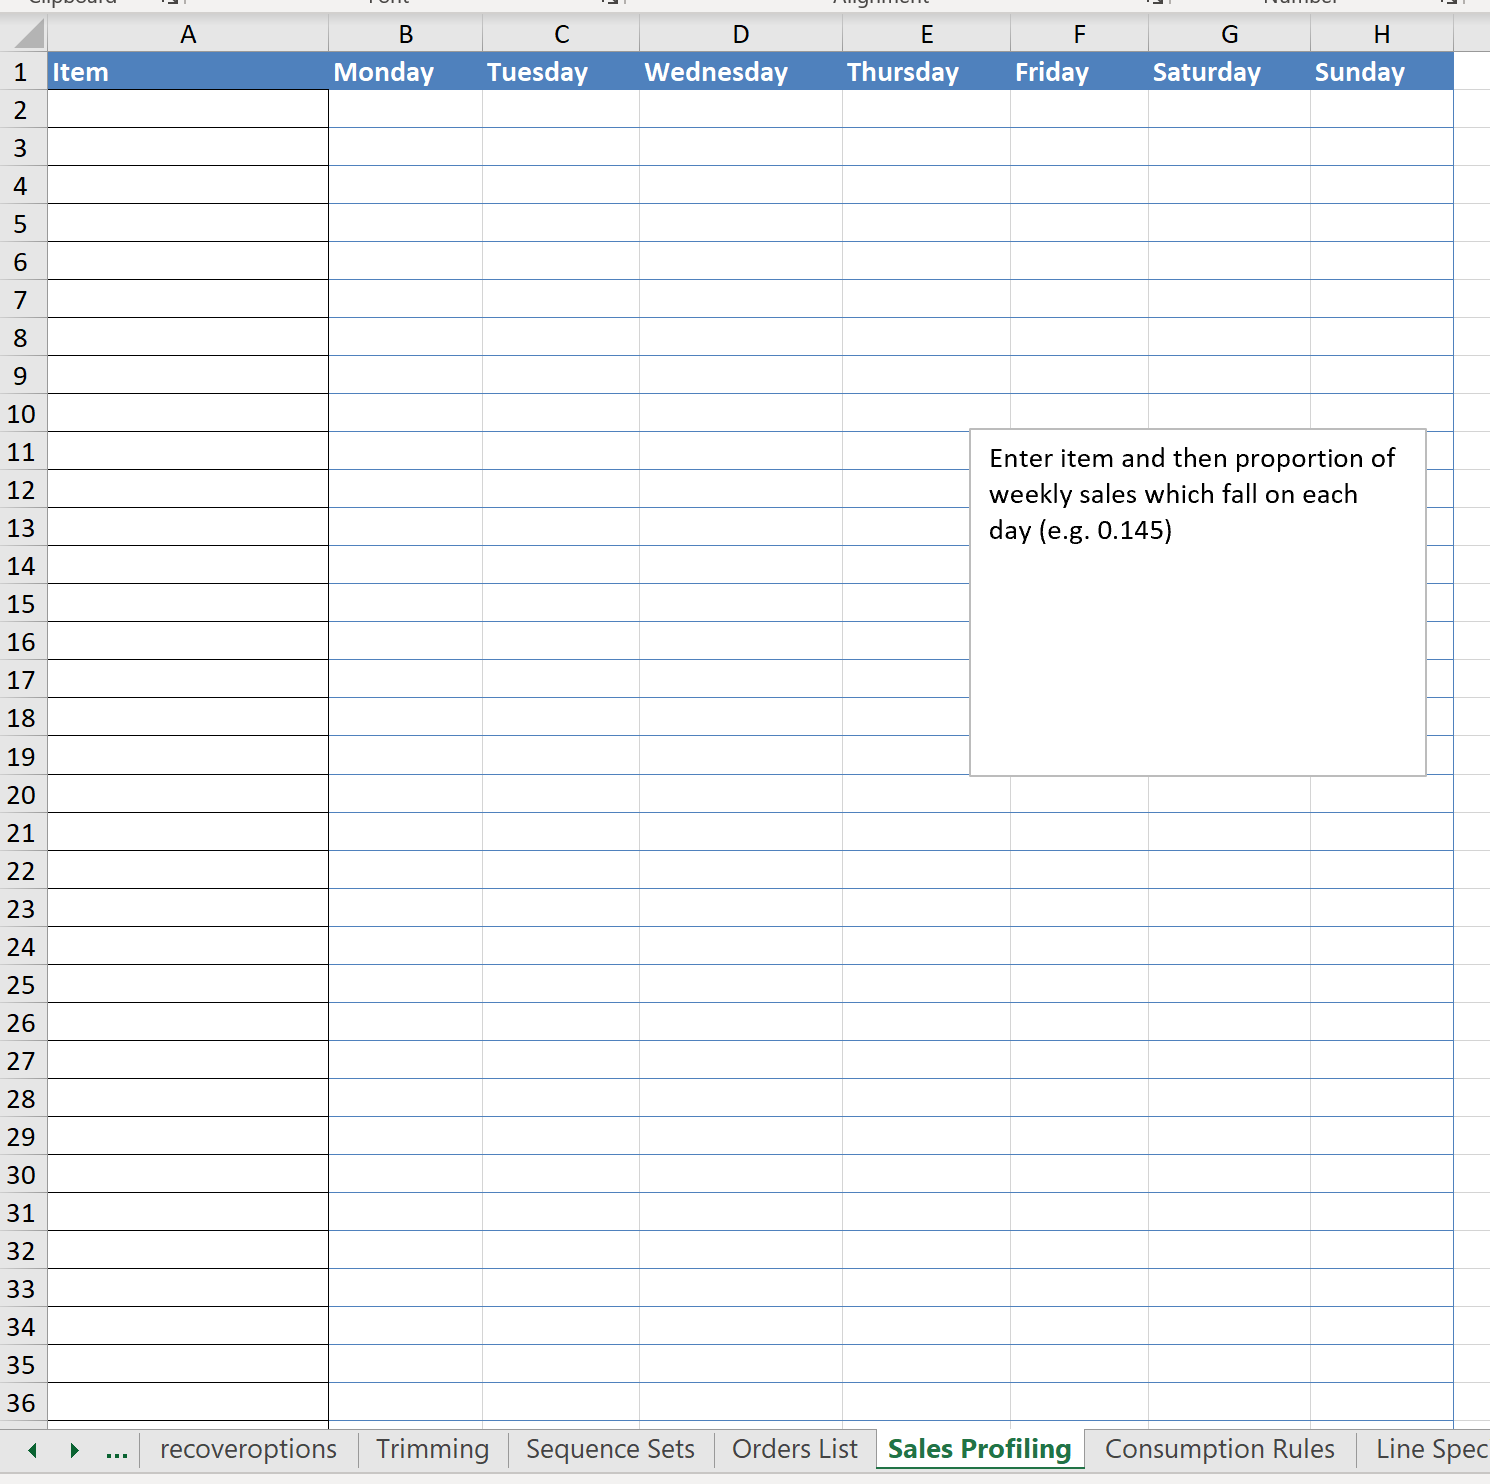
Task: Select column D header above Wednesday
Action: tap(740, 35)
